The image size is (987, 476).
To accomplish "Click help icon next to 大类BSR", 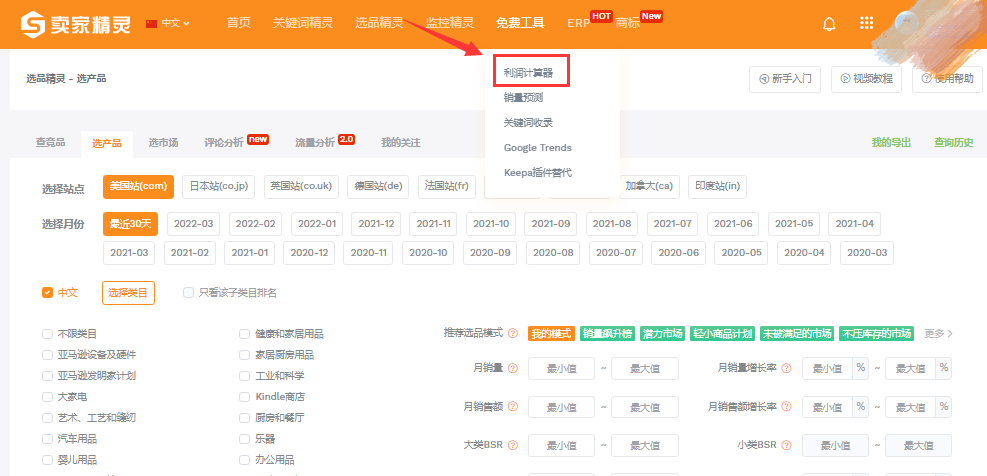I will click(x=513, y=445).
